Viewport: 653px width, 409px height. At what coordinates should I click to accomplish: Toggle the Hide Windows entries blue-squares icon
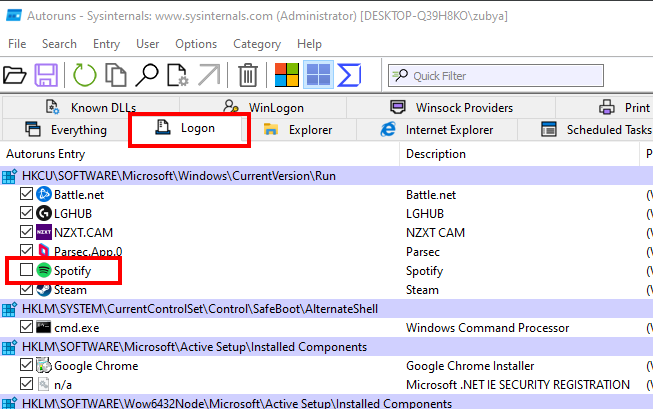(x=318, y=75)
